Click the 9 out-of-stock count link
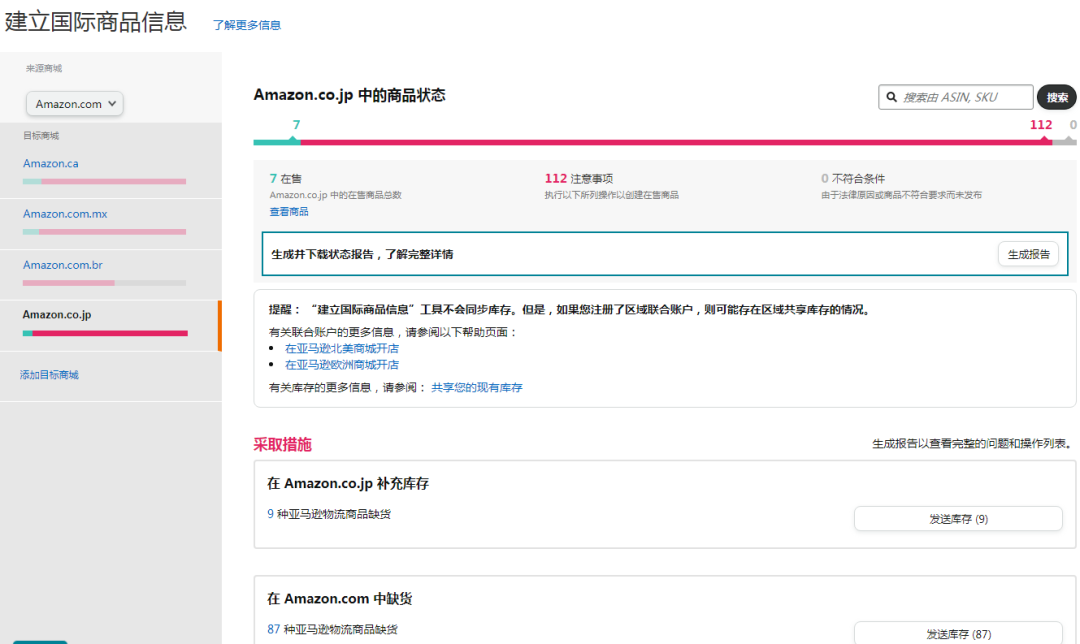This screenshot has width=1080, height=644. [271, 514]
